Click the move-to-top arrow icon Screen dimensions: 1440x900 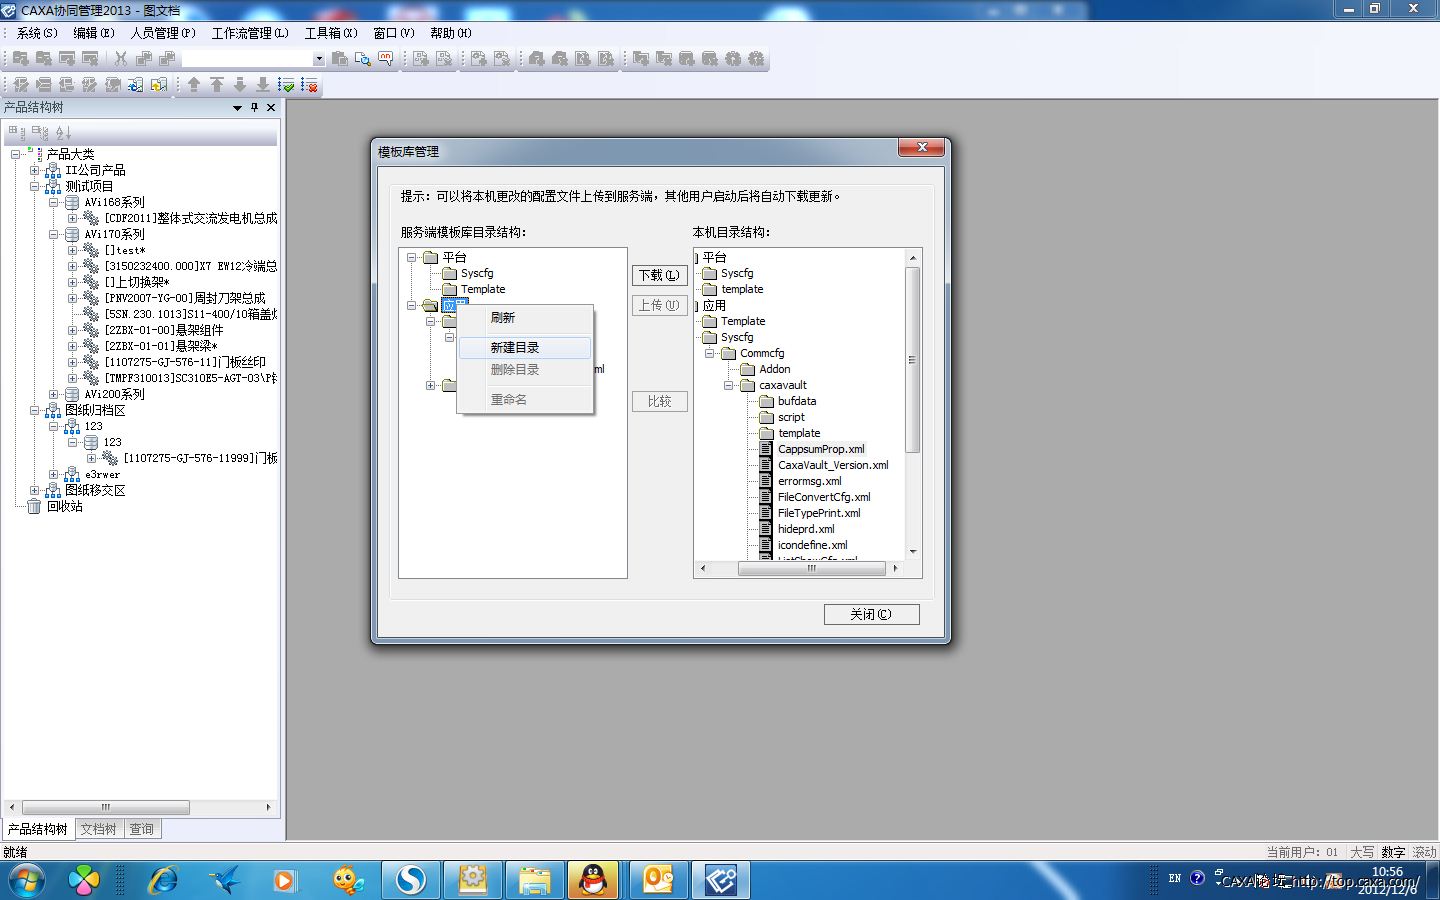pyautogui.click(x=217, y=85)
